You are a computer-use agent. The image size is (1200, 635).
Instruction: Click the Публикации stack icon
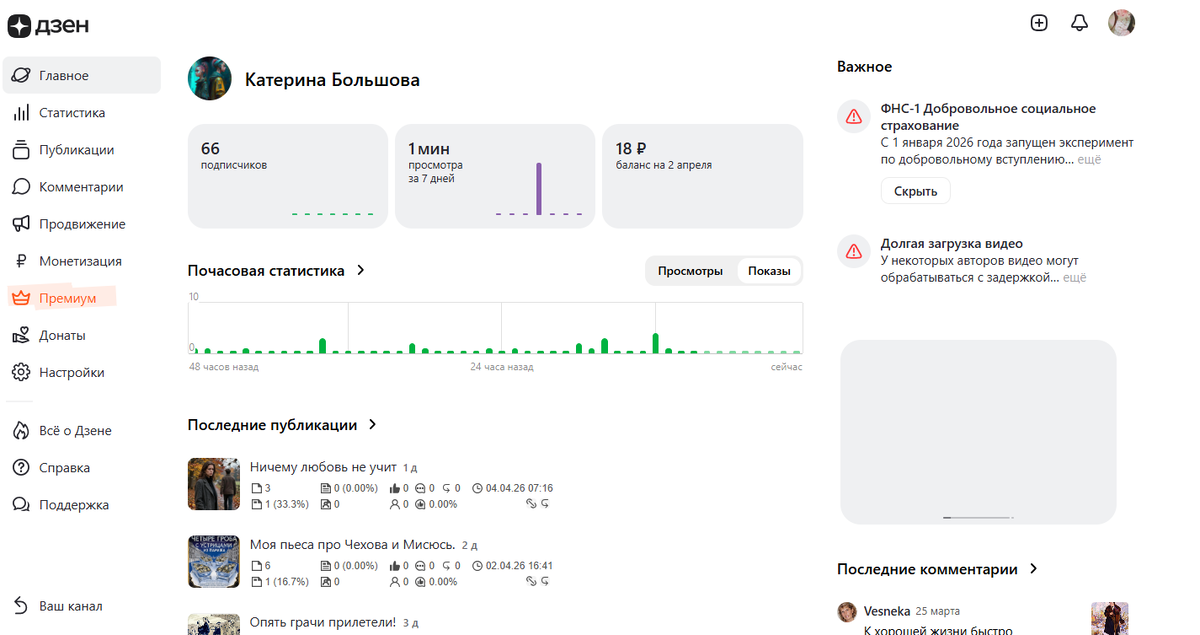coord(21,150)
